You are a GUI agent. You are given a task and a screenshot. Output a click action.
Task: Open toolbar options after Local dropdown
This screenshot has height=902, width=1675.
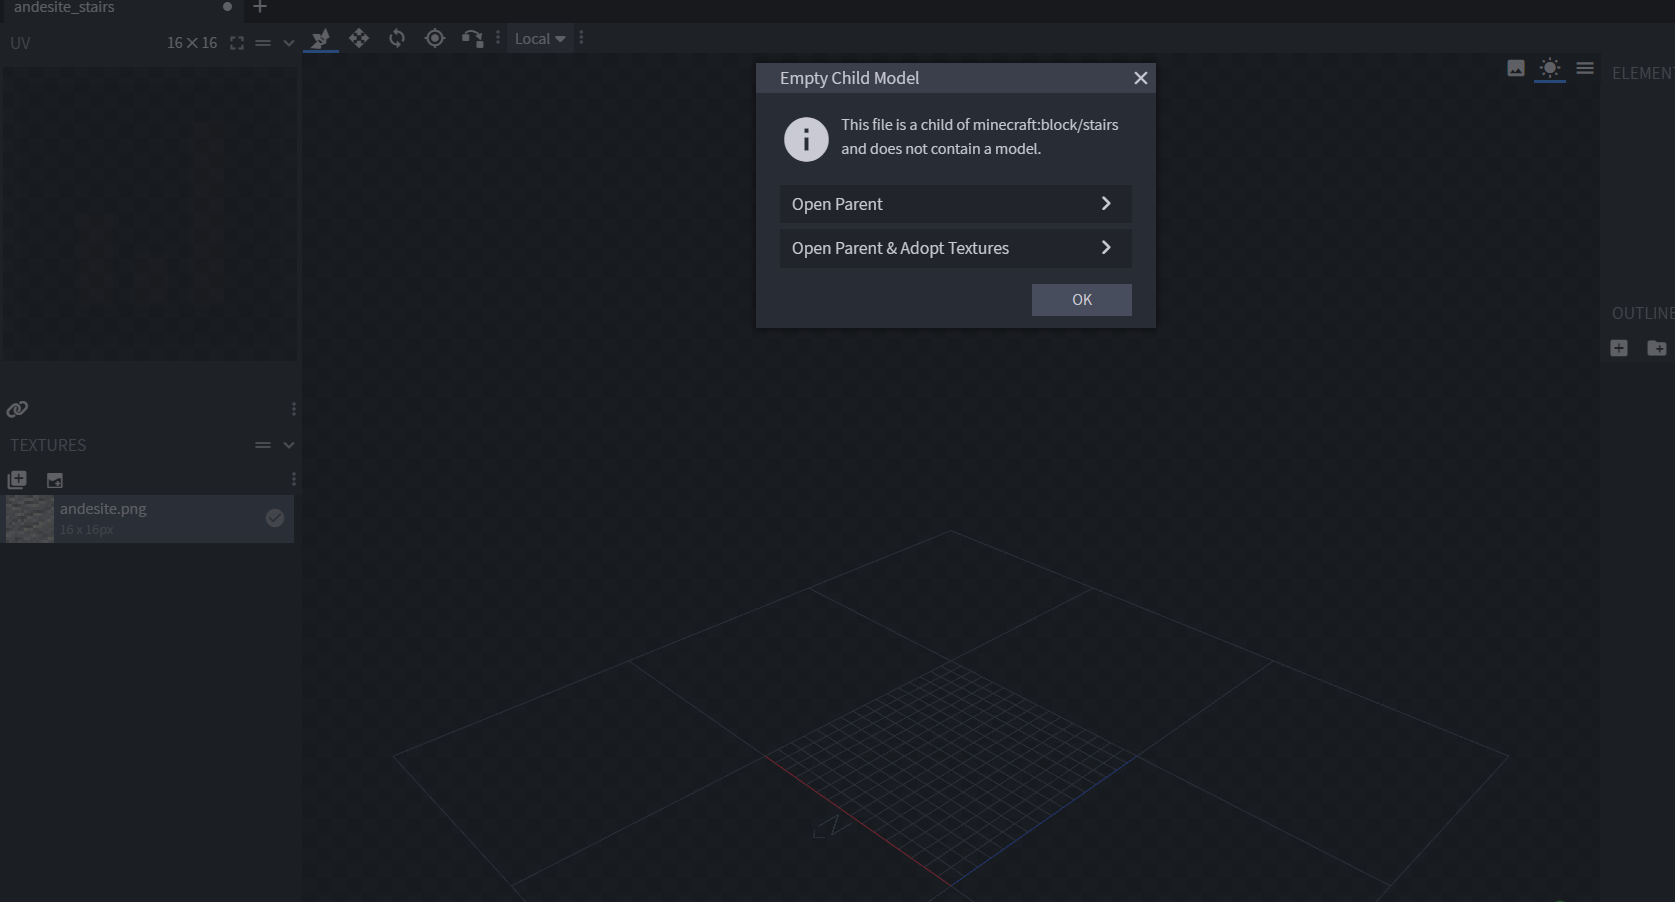(581, 39)
